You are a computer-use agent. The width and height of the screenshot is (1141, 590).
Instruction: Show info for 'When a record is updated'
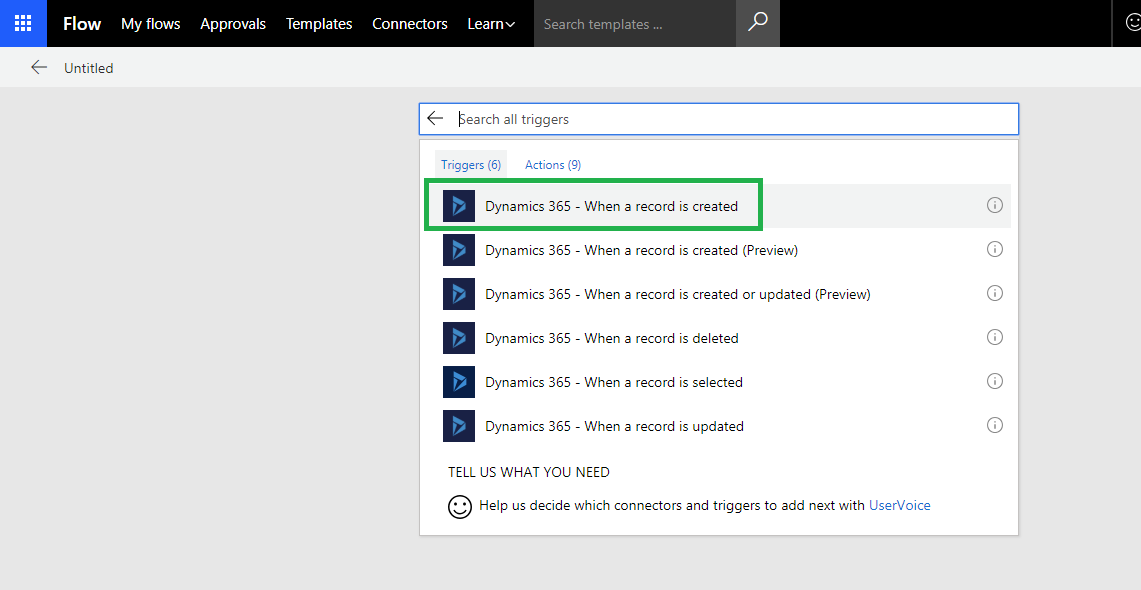(995, 425)
